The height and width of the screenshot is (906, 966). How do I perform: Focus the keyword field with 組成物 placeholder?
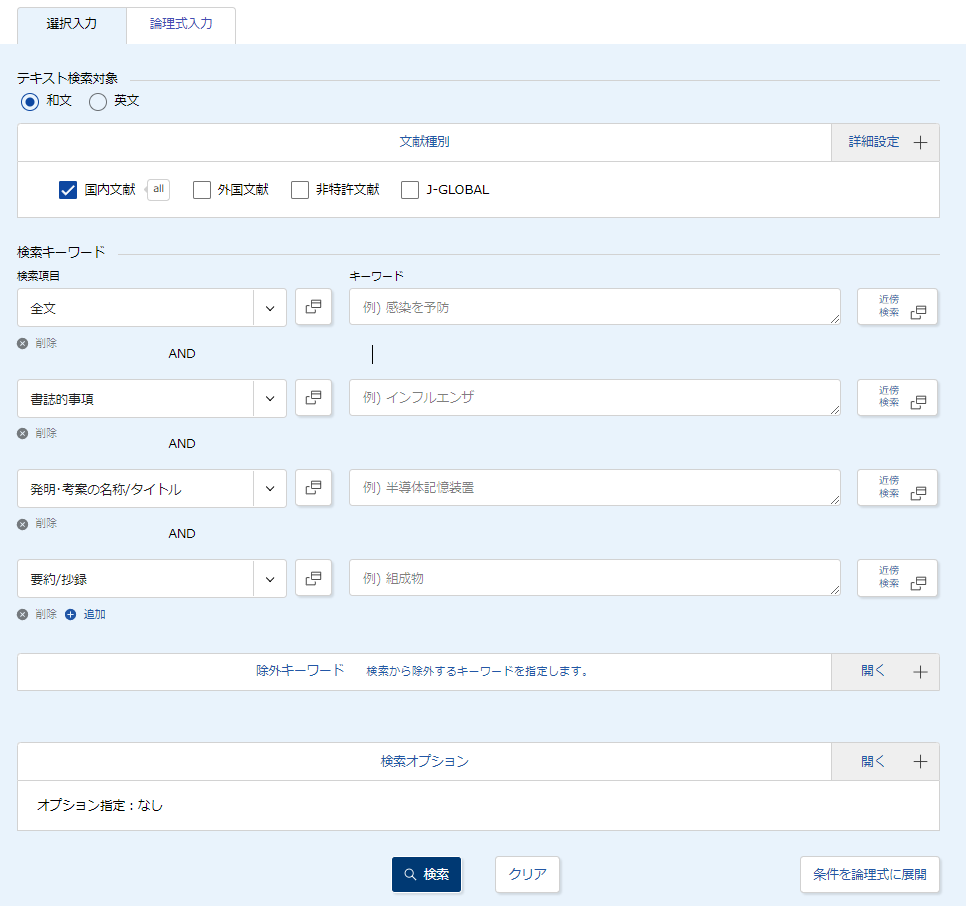point(595,578)
